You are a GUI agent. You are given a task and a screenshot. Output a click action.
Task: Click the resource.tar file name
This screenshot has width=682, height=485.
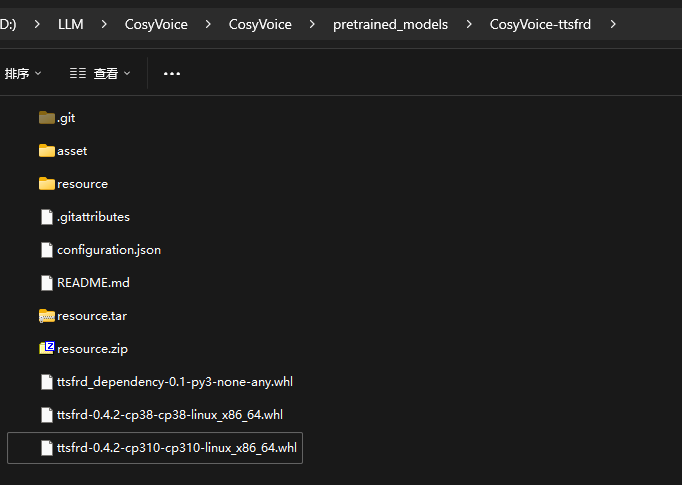coord(92,316)
